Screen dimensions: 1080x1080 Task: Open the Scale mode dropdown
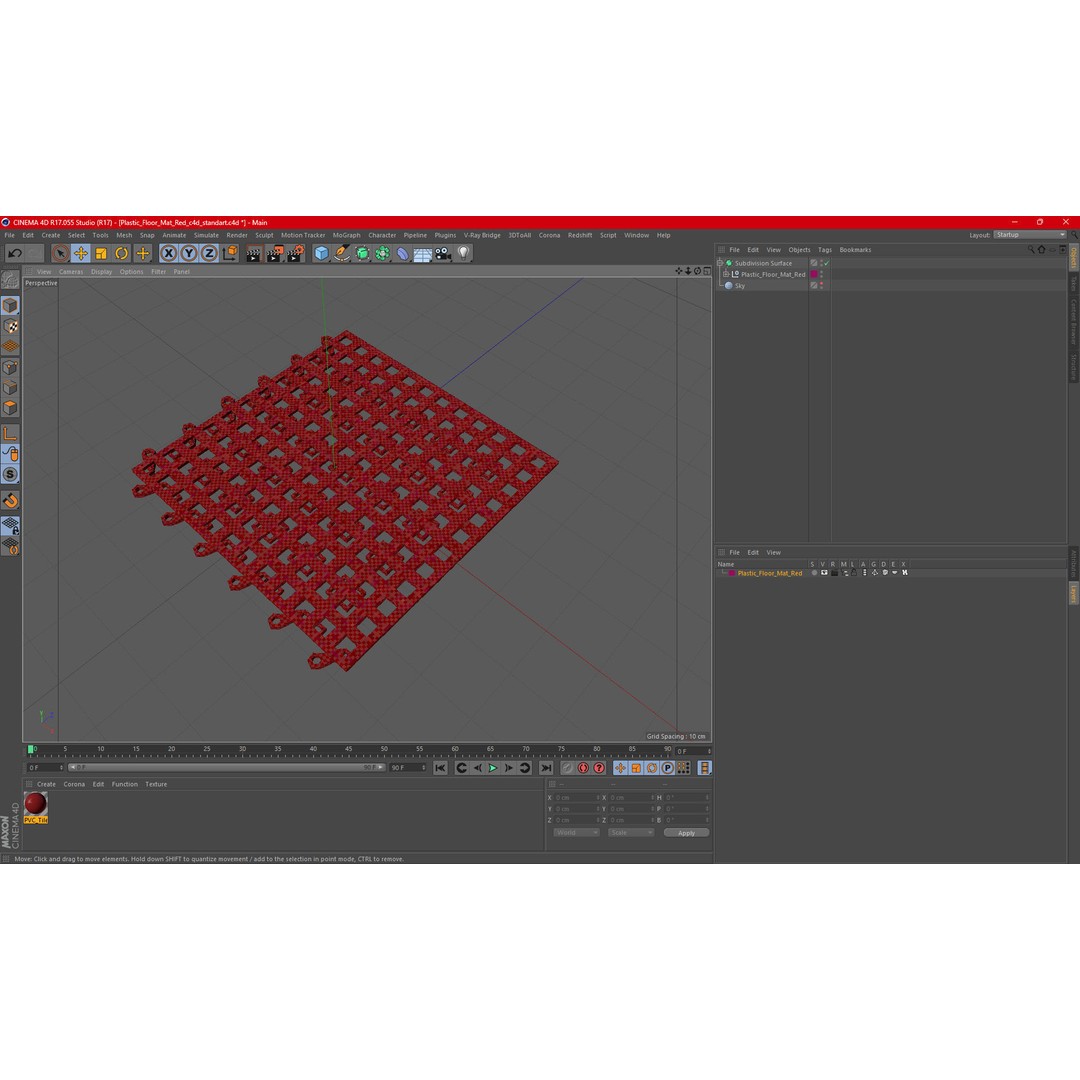click(x=630, y=833)
